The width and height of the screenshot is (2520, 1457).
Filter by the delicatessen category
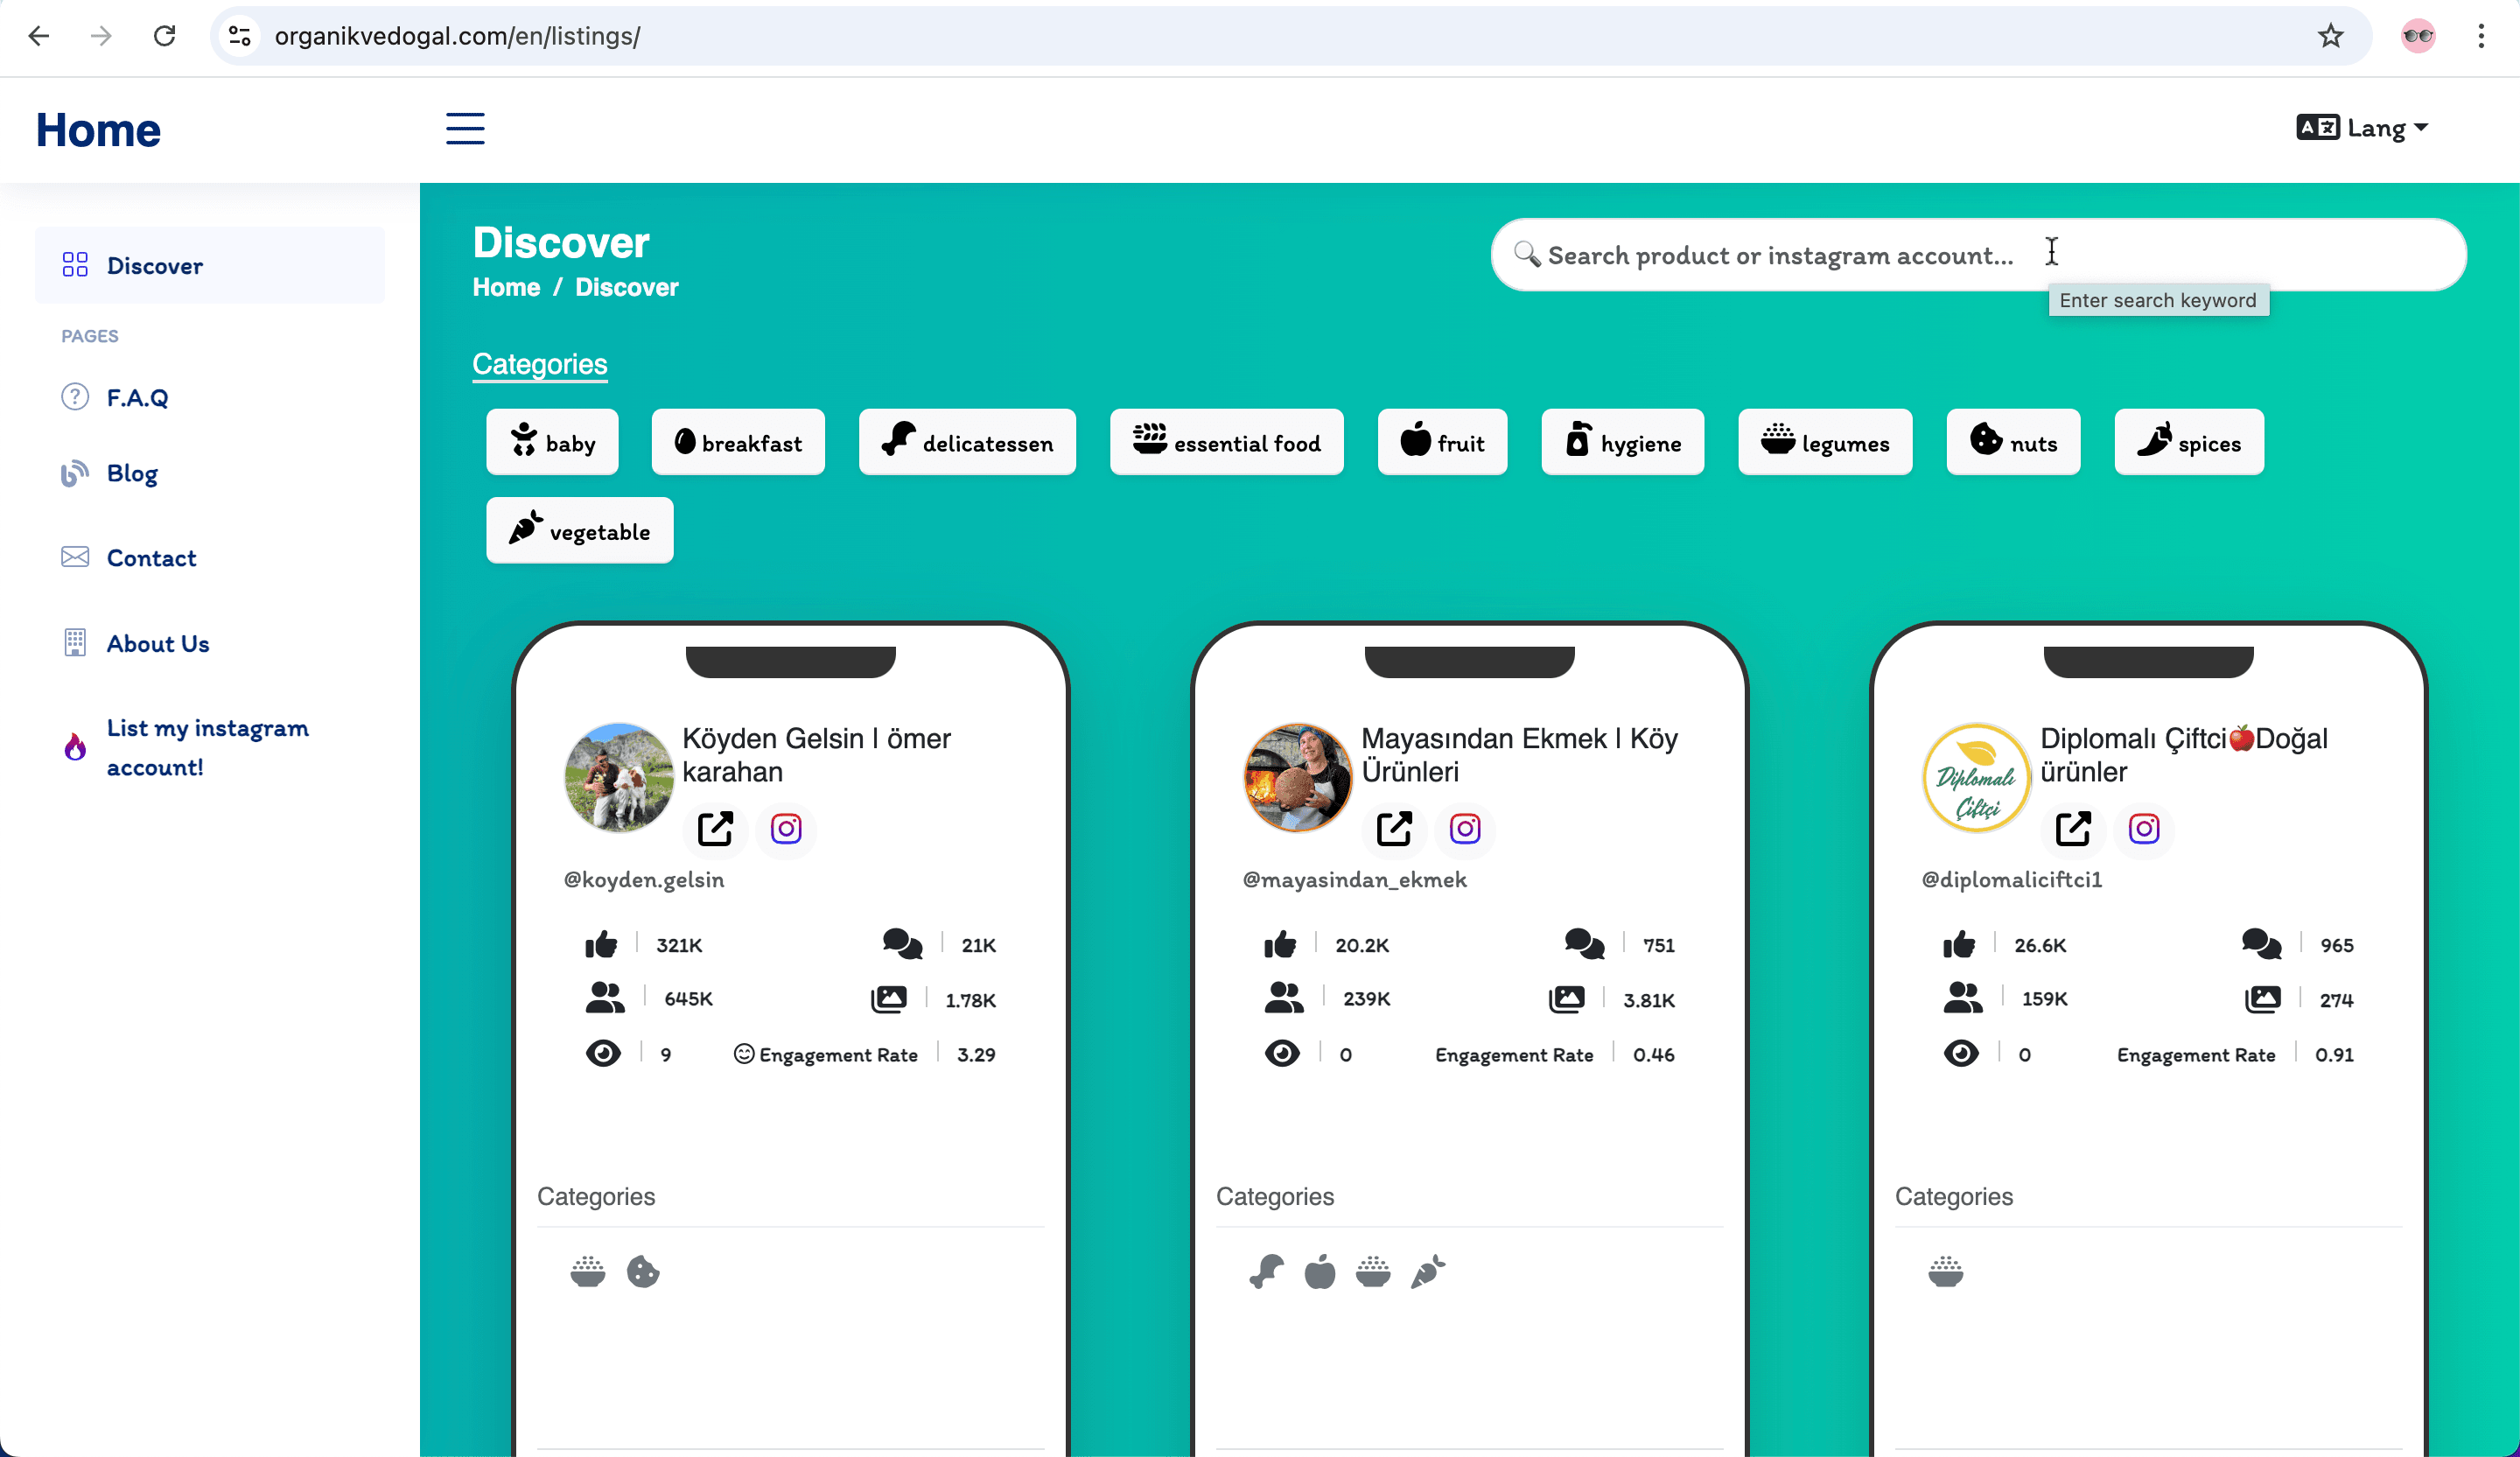point(967,442)
